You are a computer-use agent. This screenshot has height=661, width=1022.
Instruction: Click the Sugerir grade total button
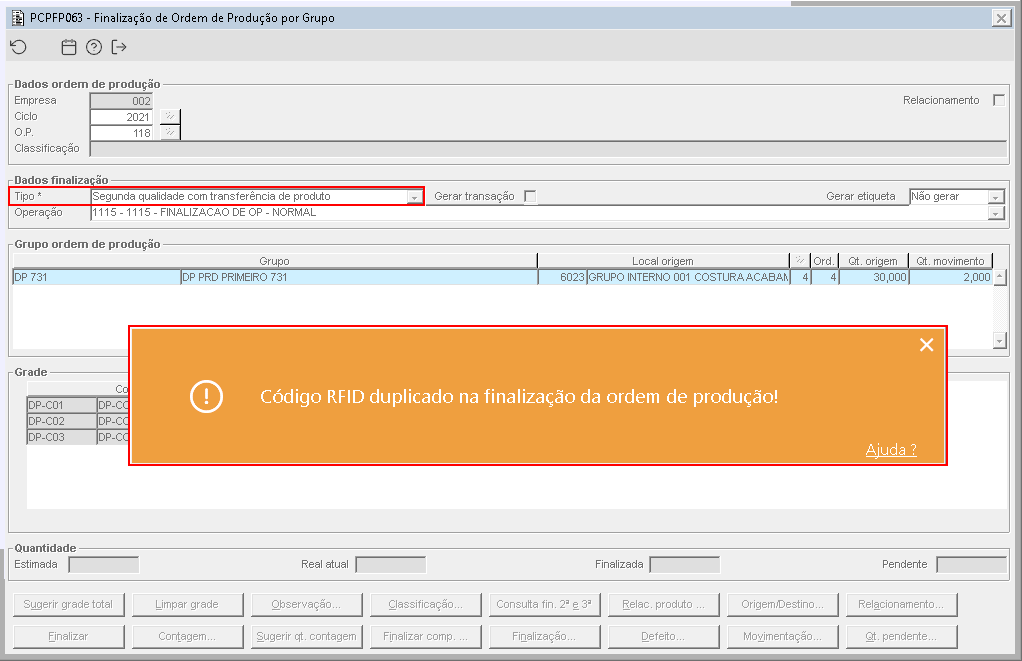pyautogui.click(x=68, y=604)
